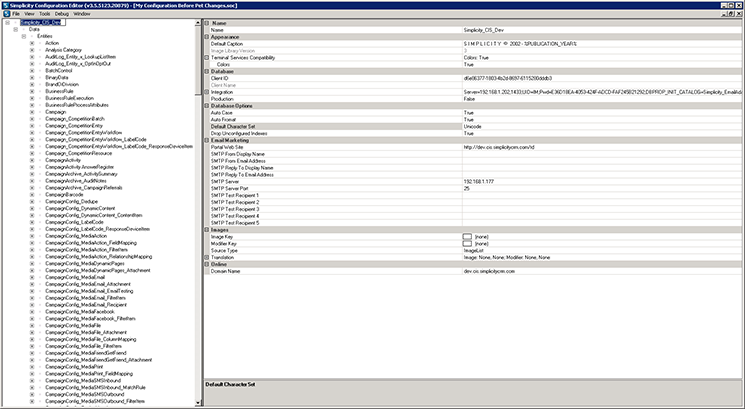Click the Modifier Key swatch box

[468, 244]
